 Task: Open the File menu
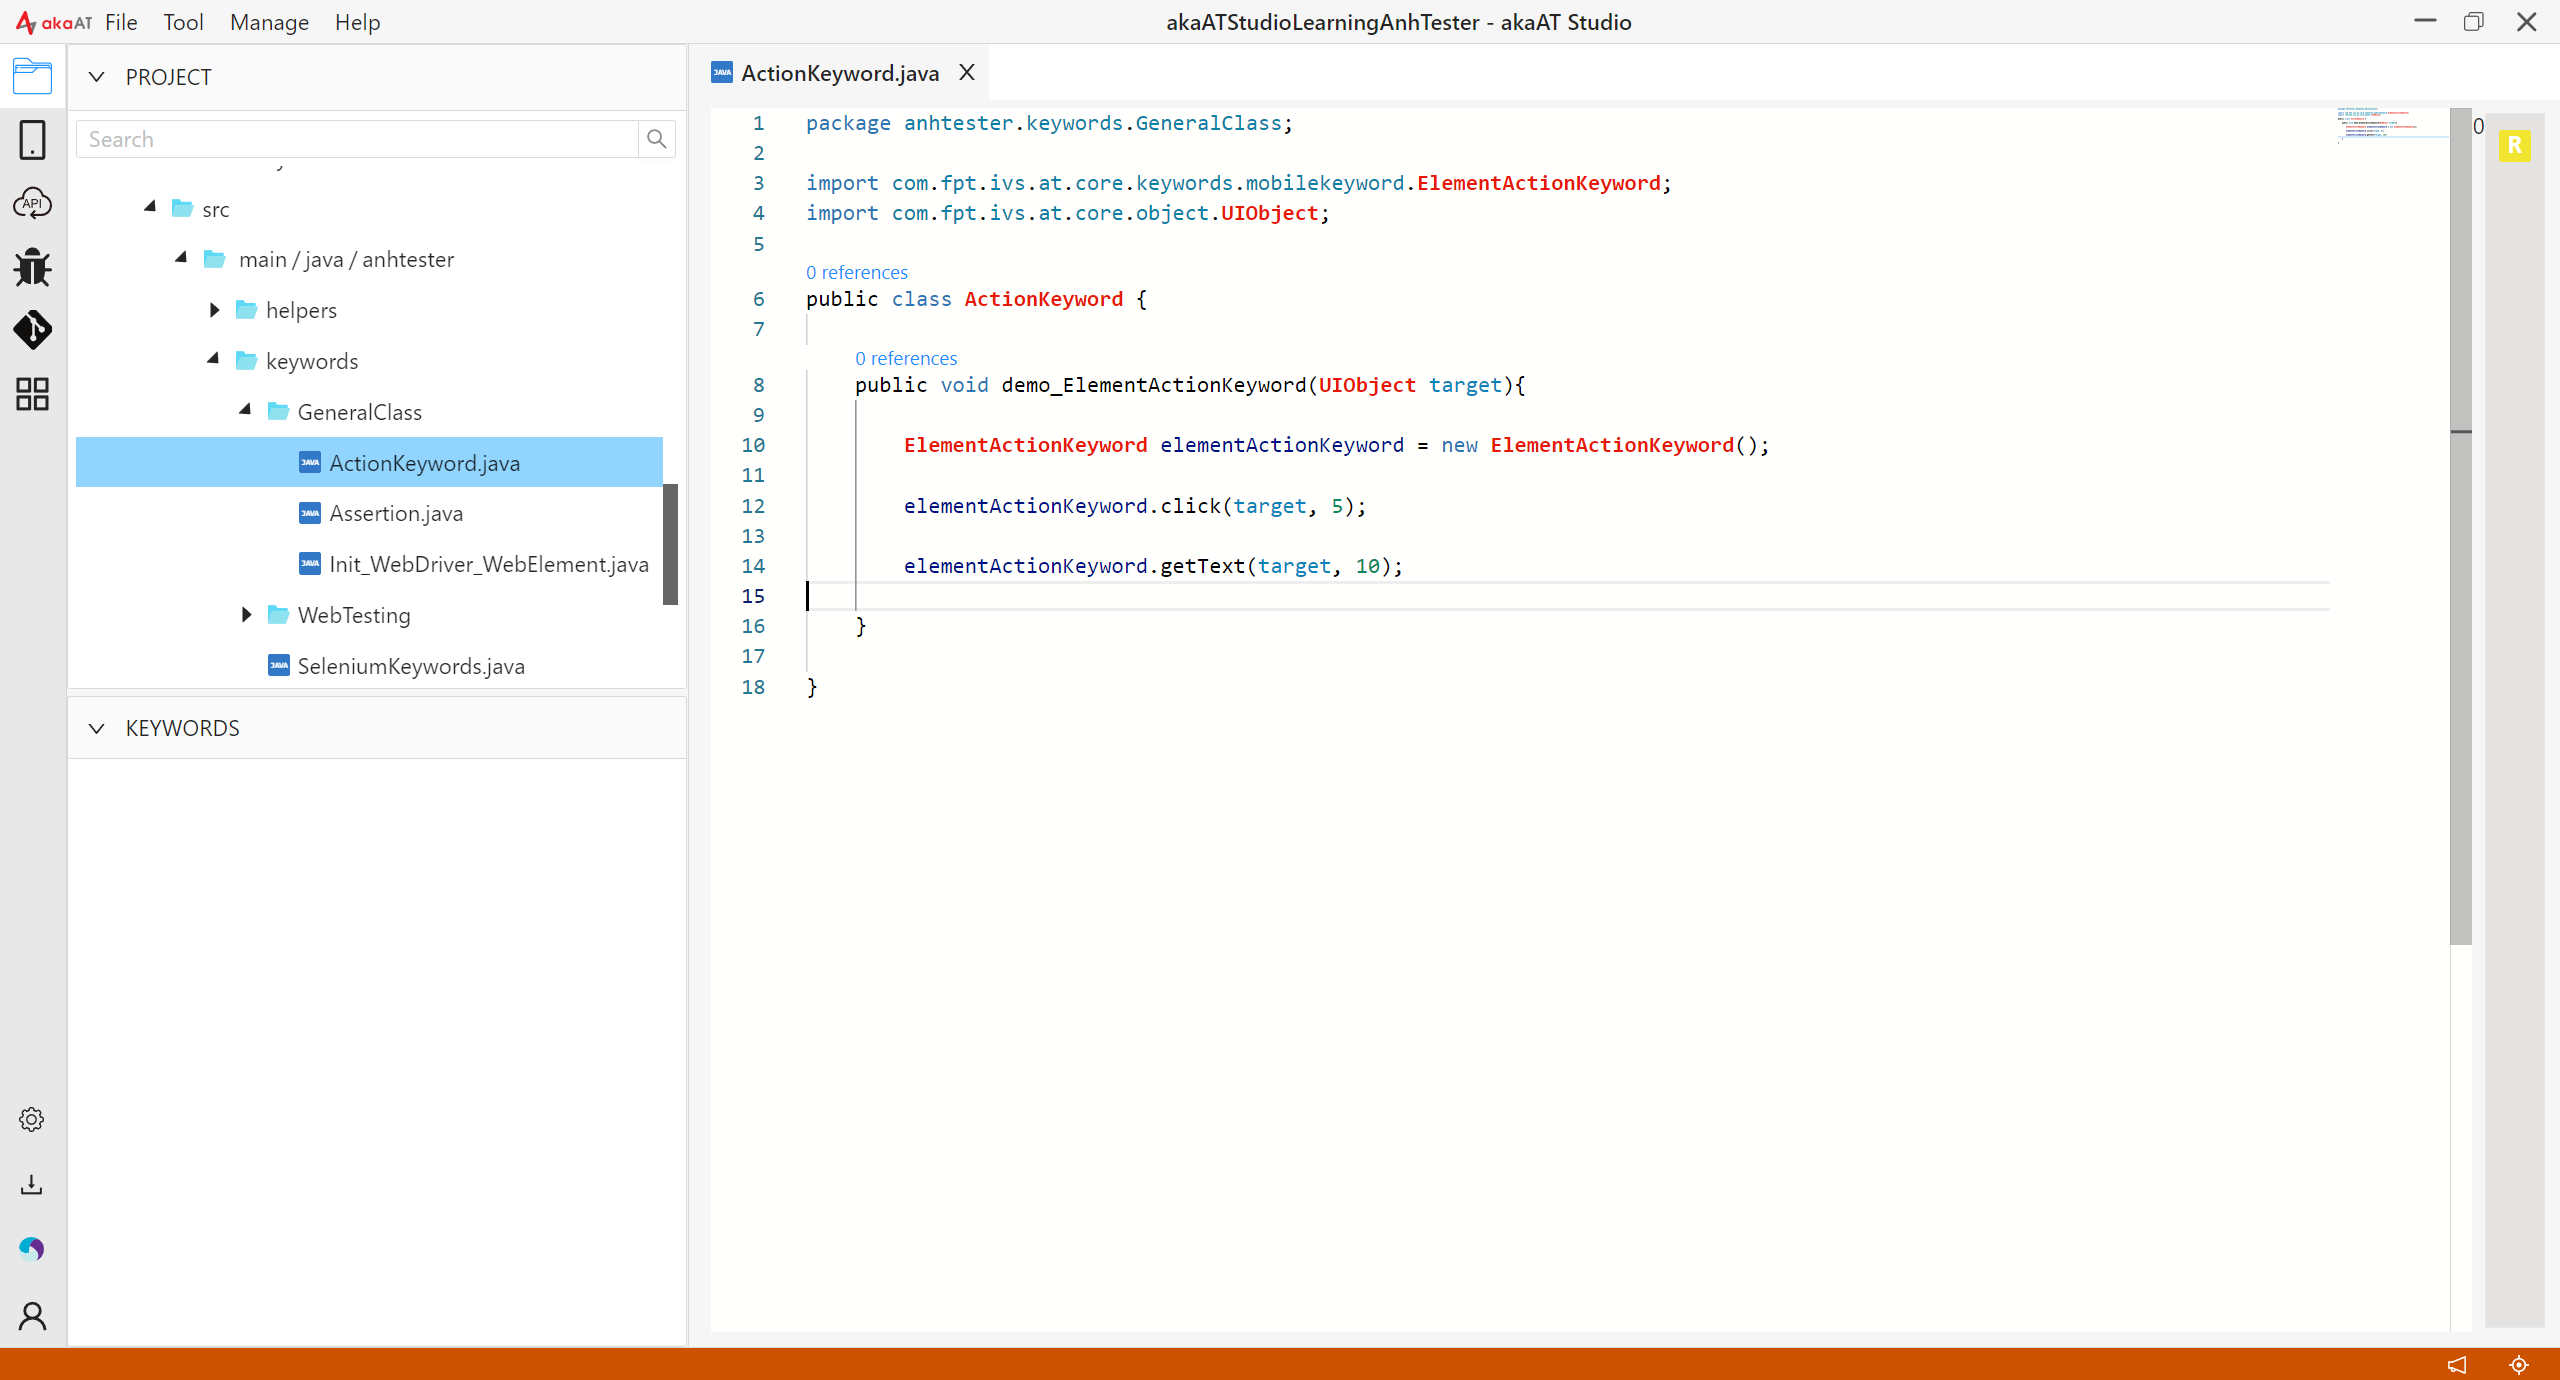(121, 22)
